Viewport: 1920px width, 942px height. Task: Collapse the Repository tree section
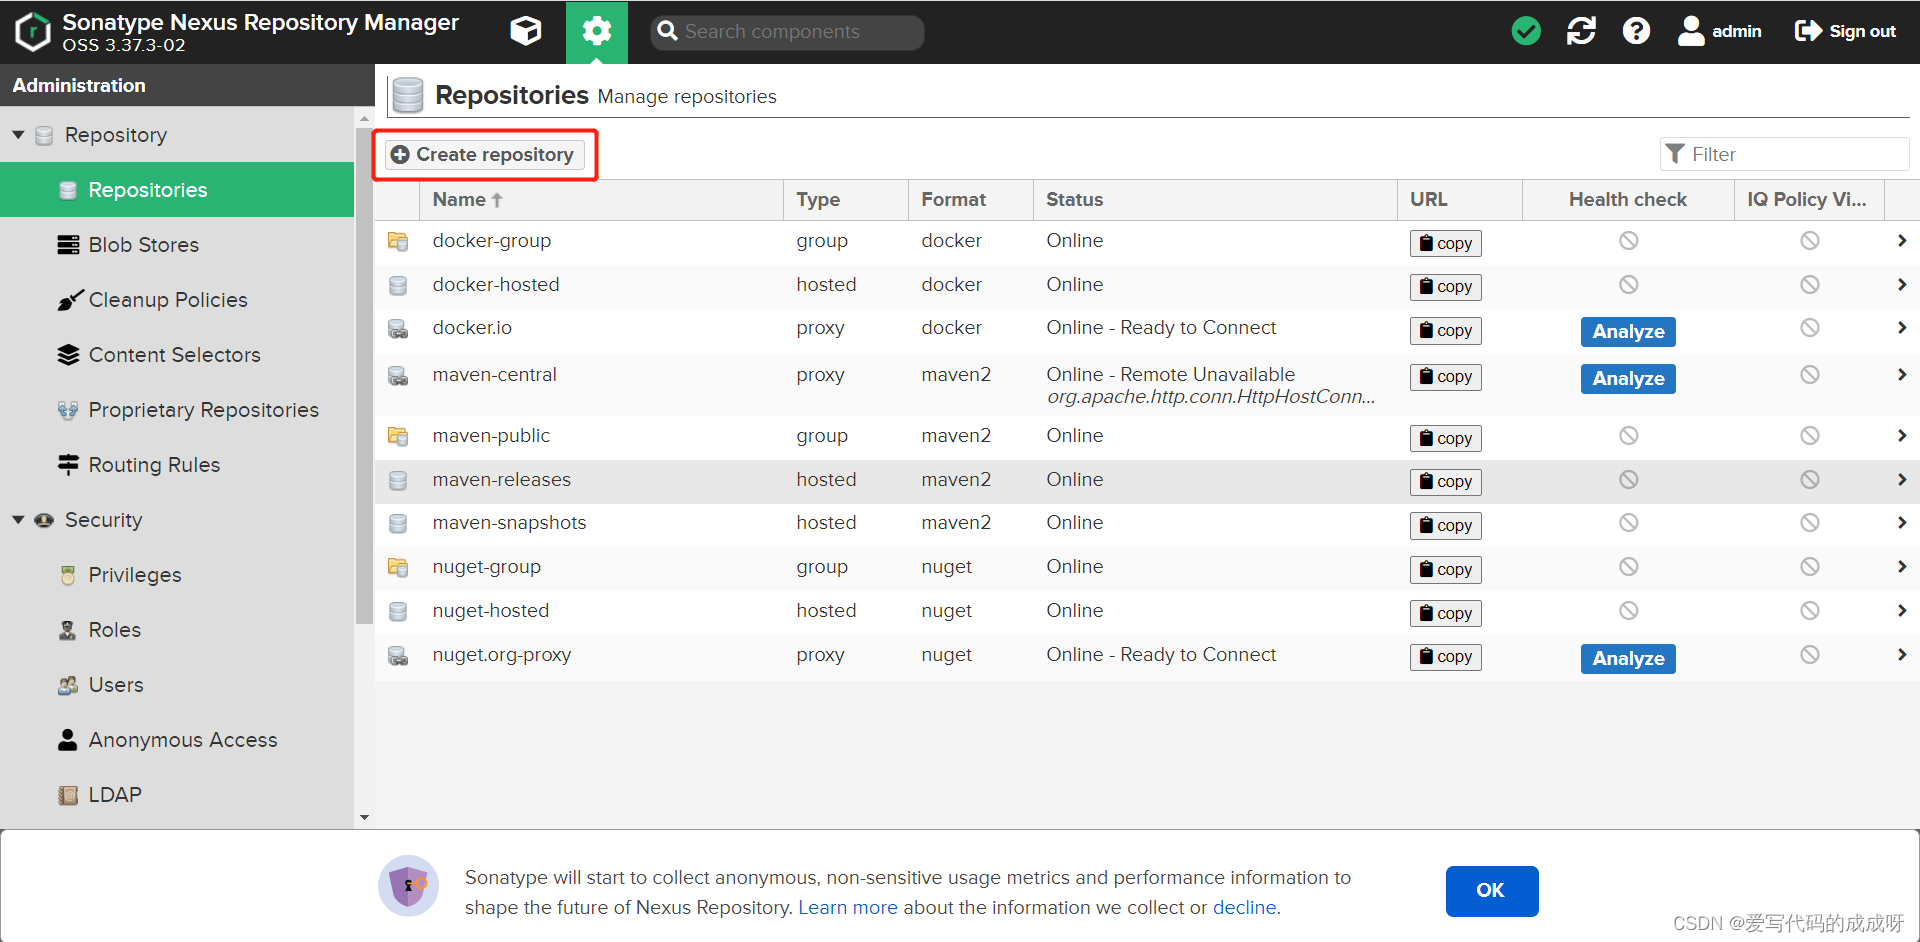coord(18,134)
